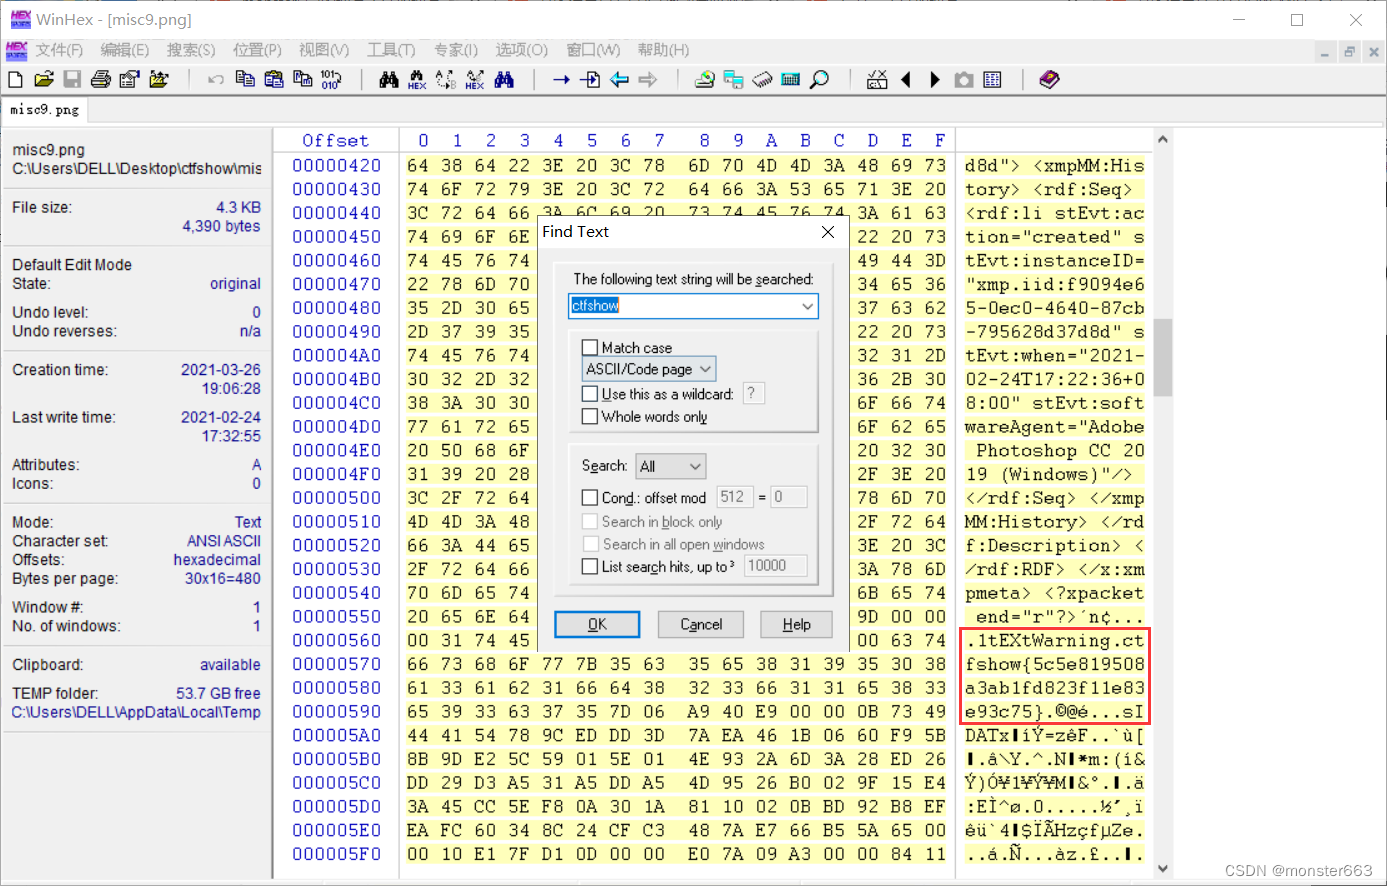Open the 位置(P) menu
This screenshot has height=886, width=1387.
[x=257, y=50]
